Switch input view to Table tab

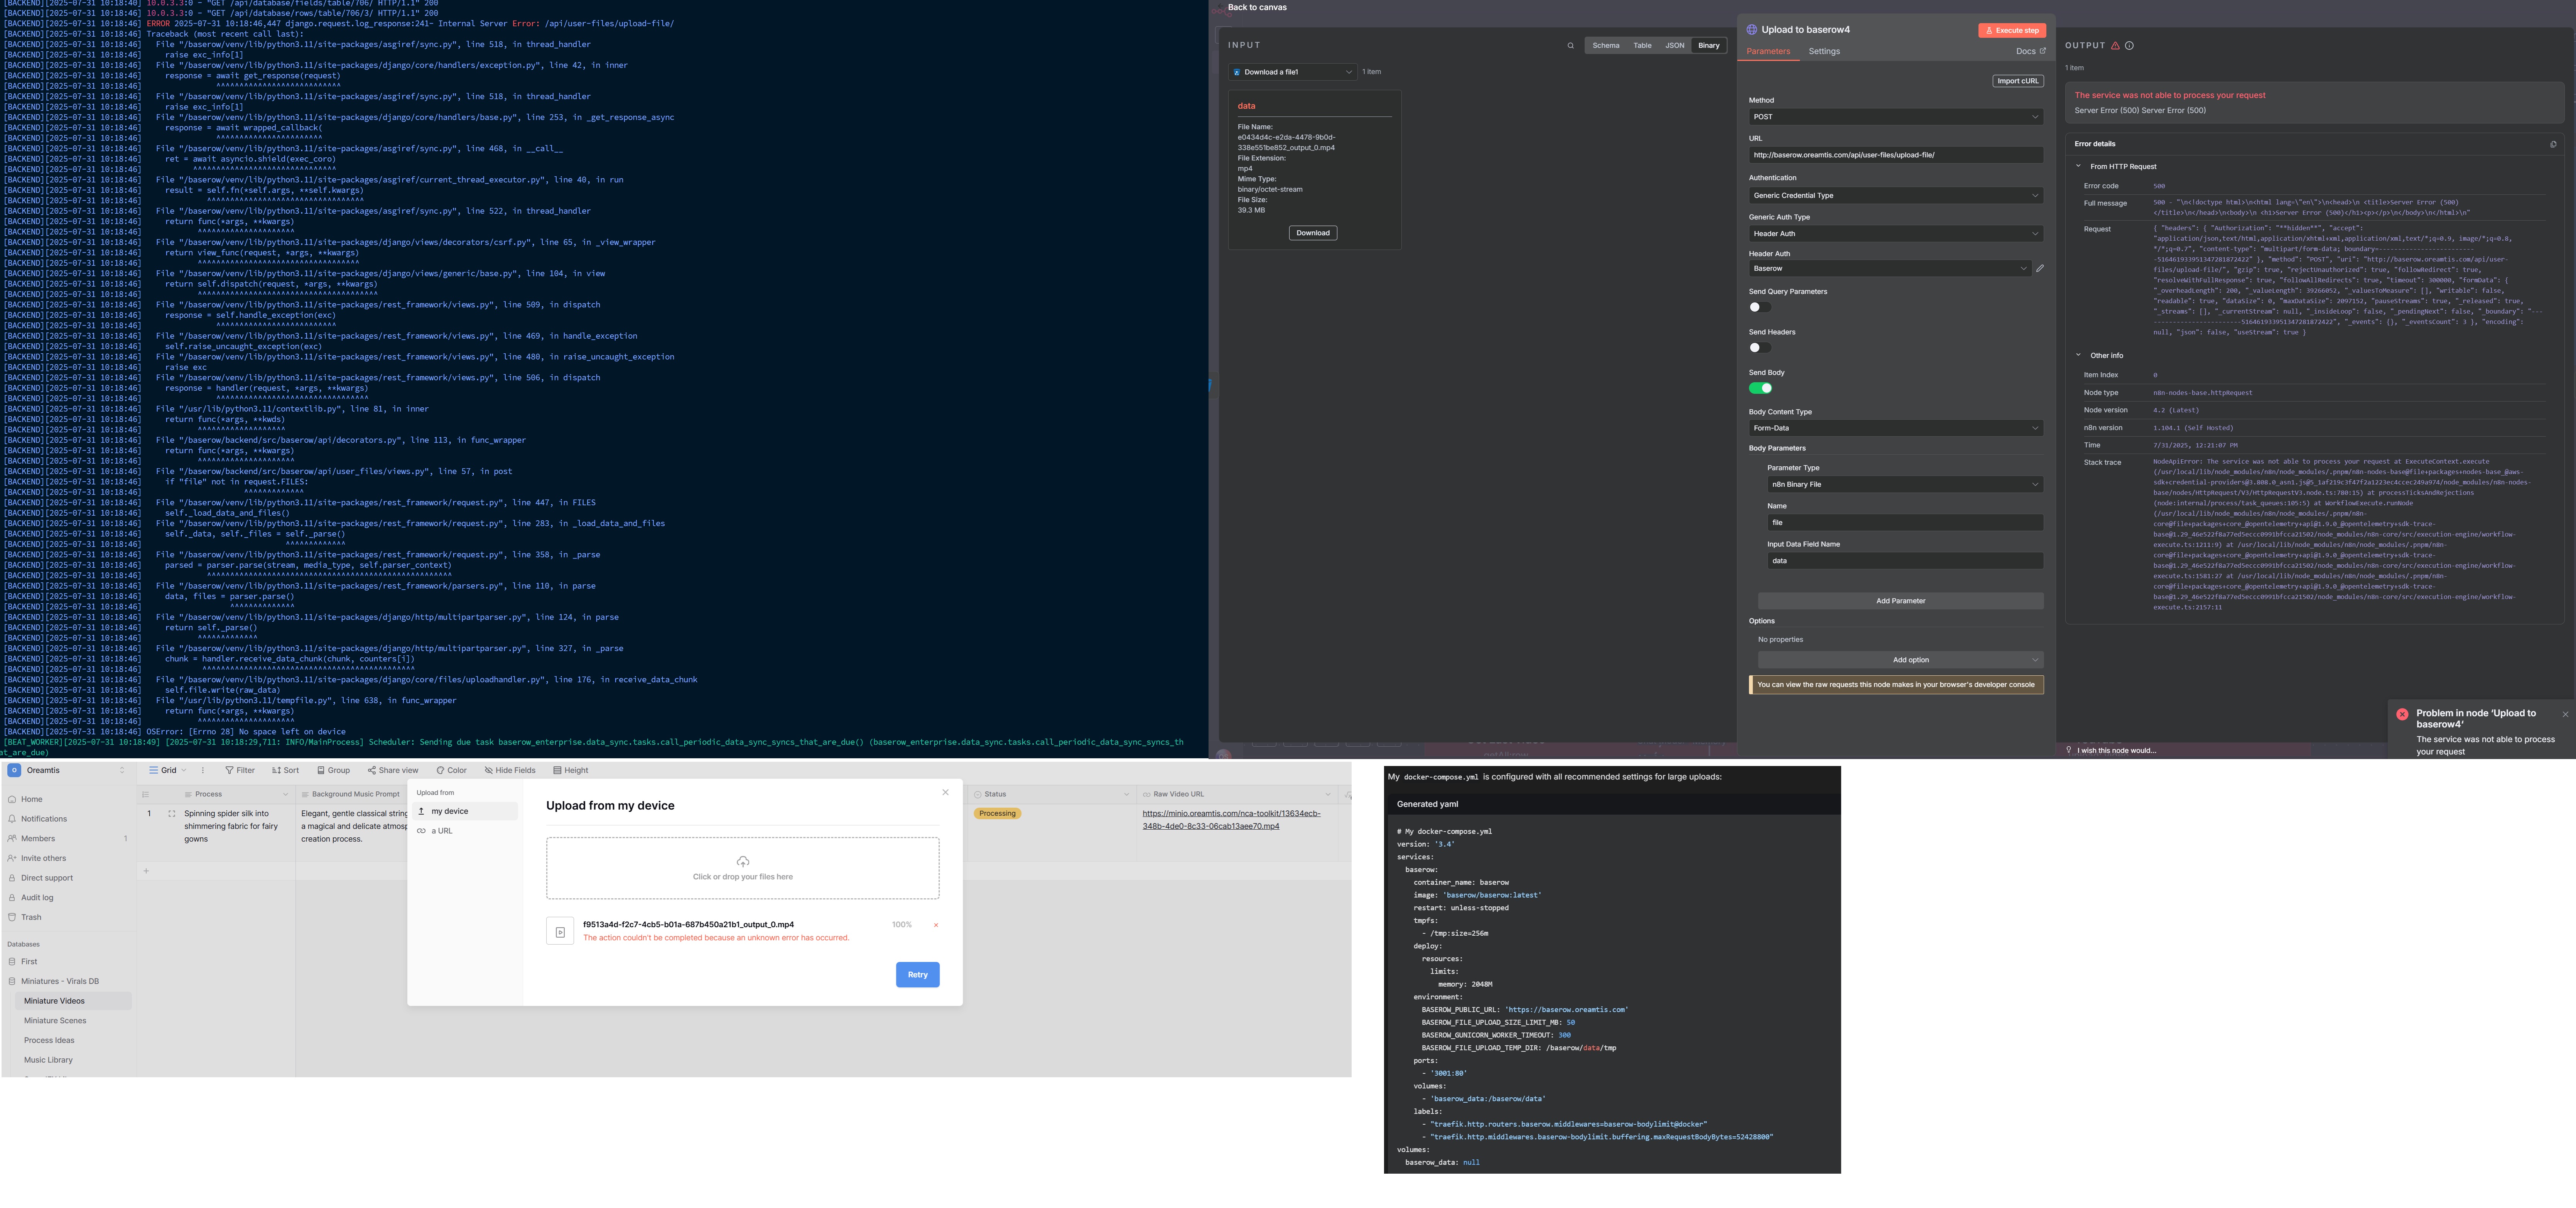[x=1642, y=46]
